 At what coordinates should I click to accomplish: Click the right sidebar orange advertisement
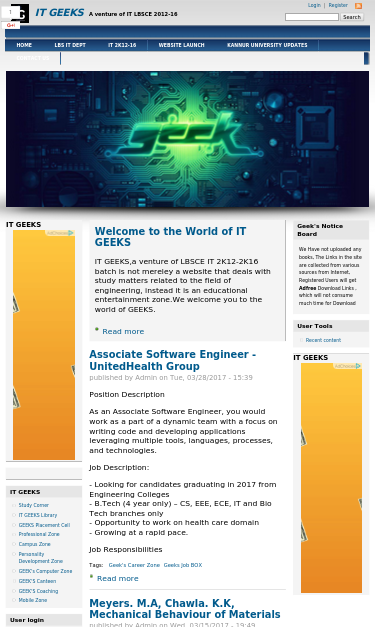click(331, 478)
